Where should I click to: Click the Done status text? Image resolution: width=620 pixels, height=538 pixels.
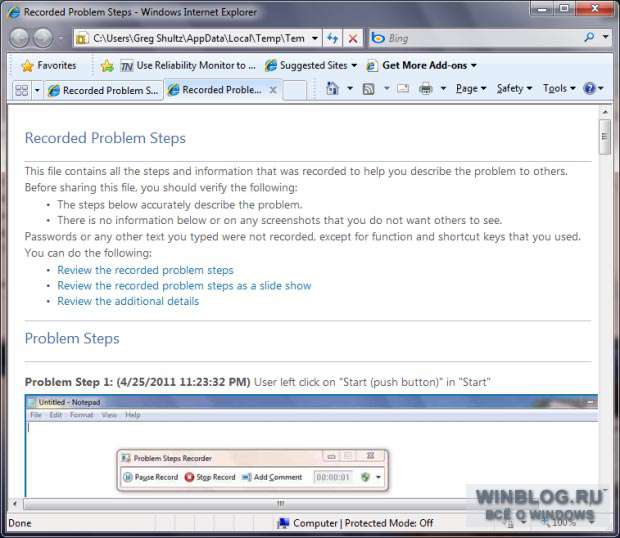20,523
